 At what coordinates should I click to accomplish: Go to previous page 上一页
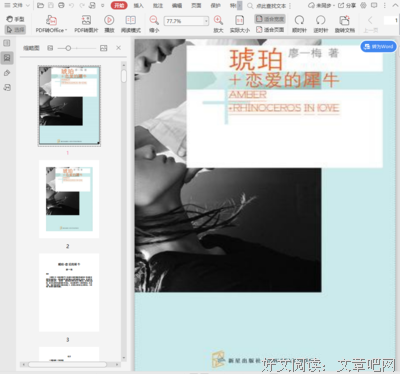click(370, 24)
